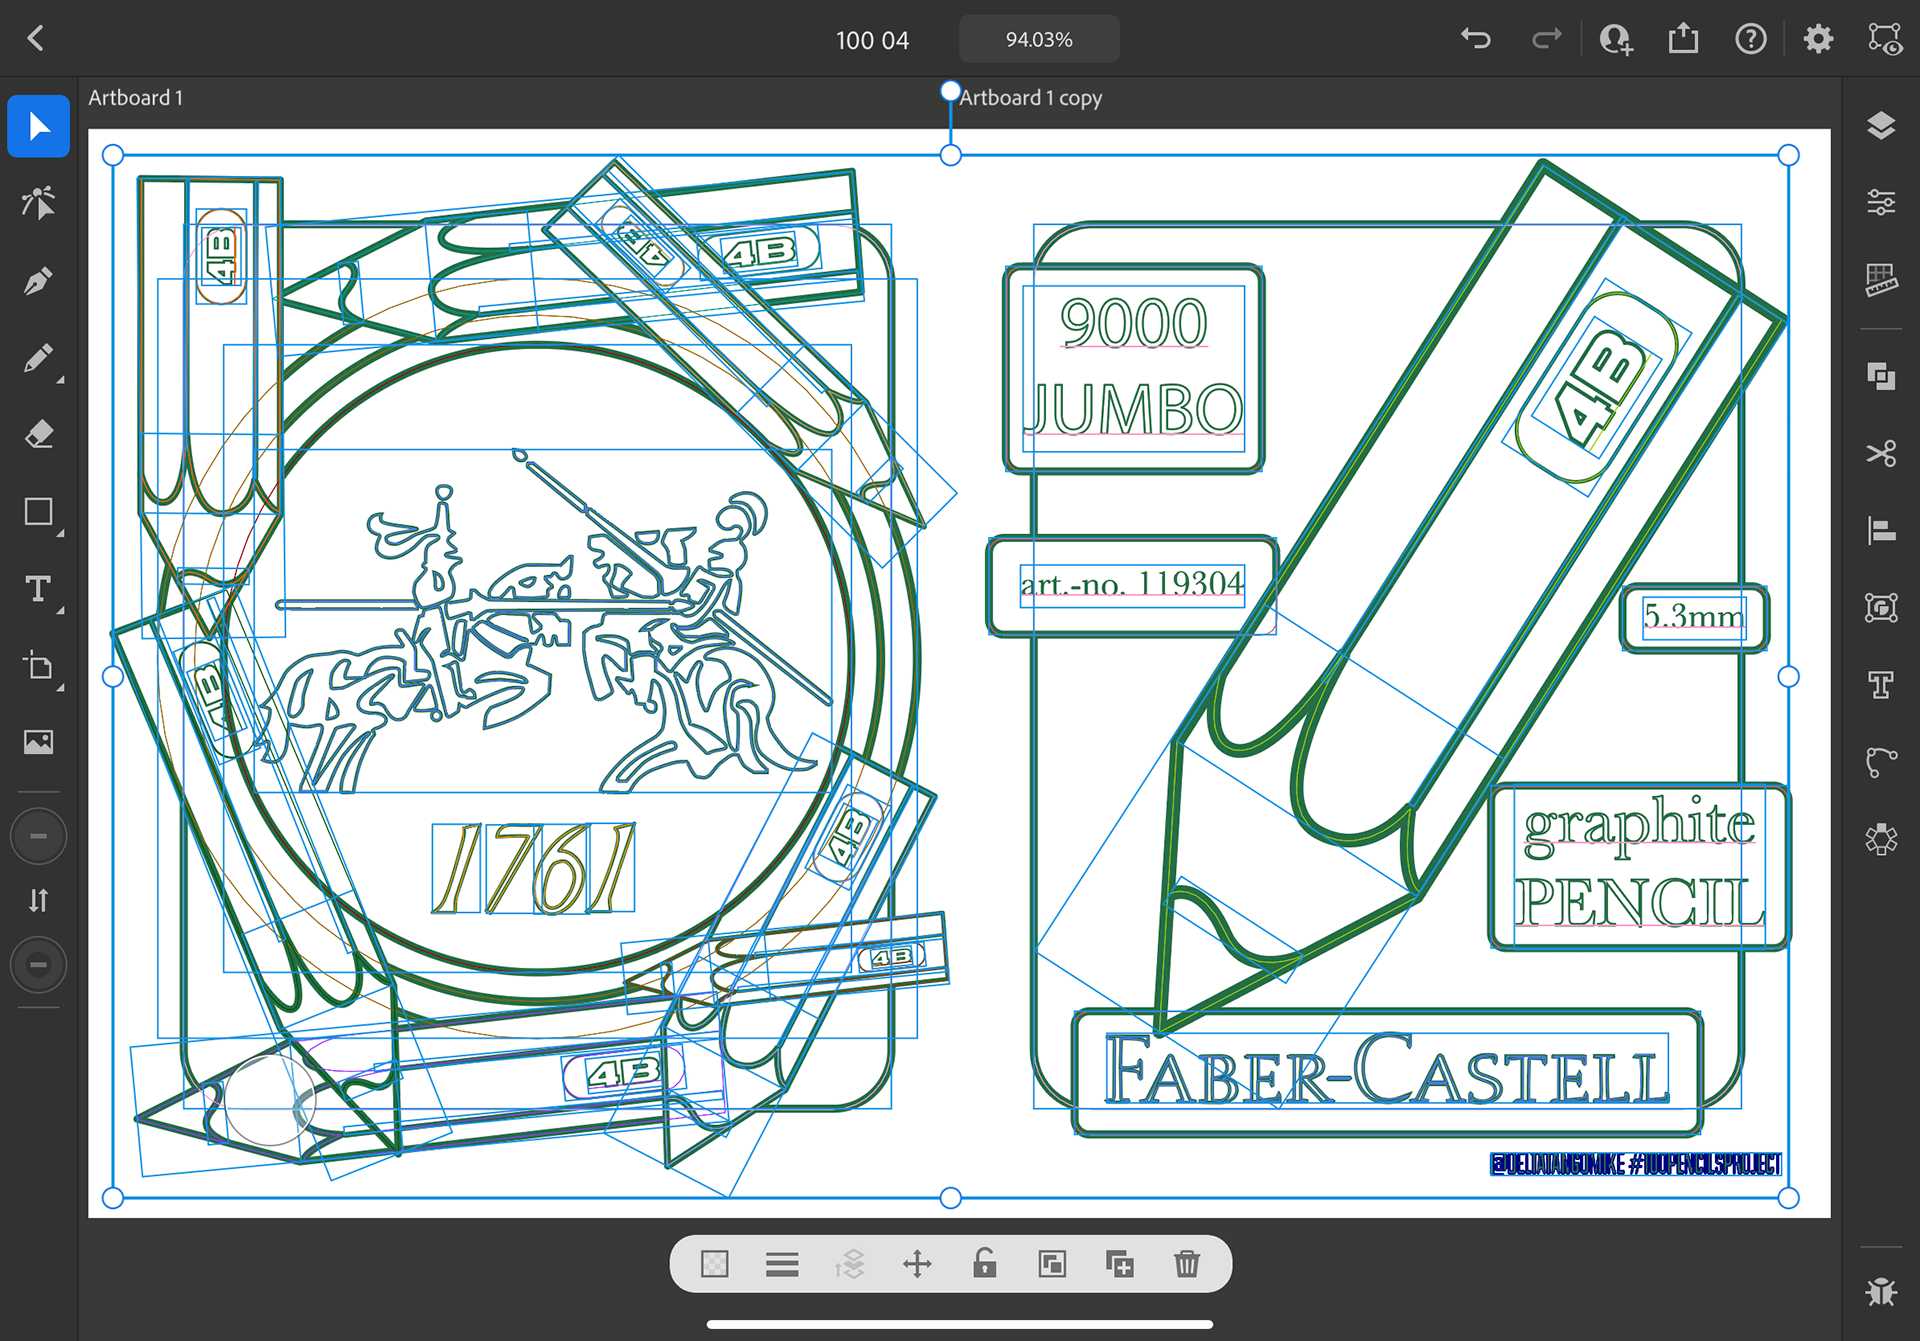Select the graphite text object
This screenshot has height=1341, width=1920.
pos(1639,828)
